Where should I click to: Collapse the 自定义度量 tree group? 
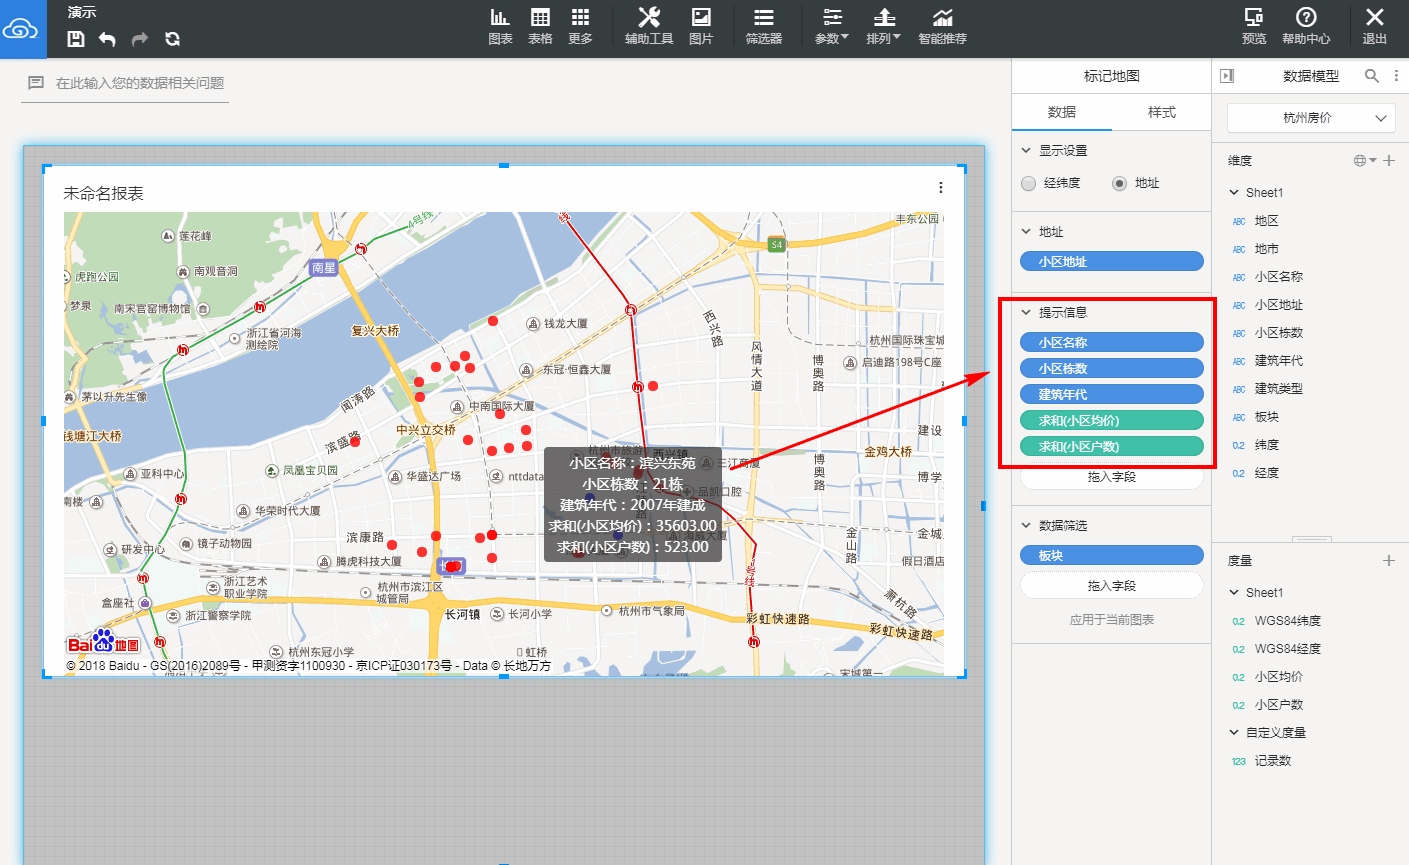click(x=1234, y=732)
